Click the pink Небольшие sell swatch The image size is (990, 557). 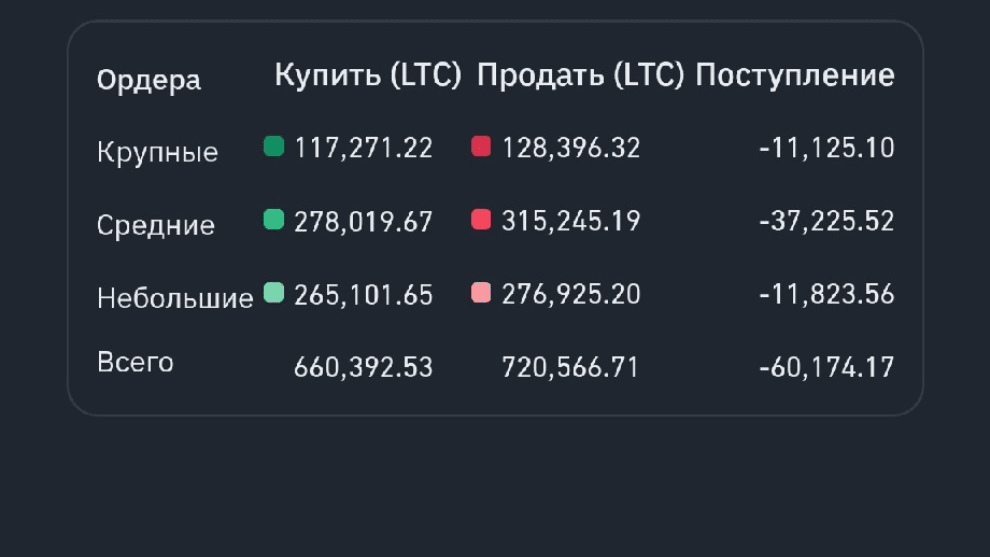(481, 293)
